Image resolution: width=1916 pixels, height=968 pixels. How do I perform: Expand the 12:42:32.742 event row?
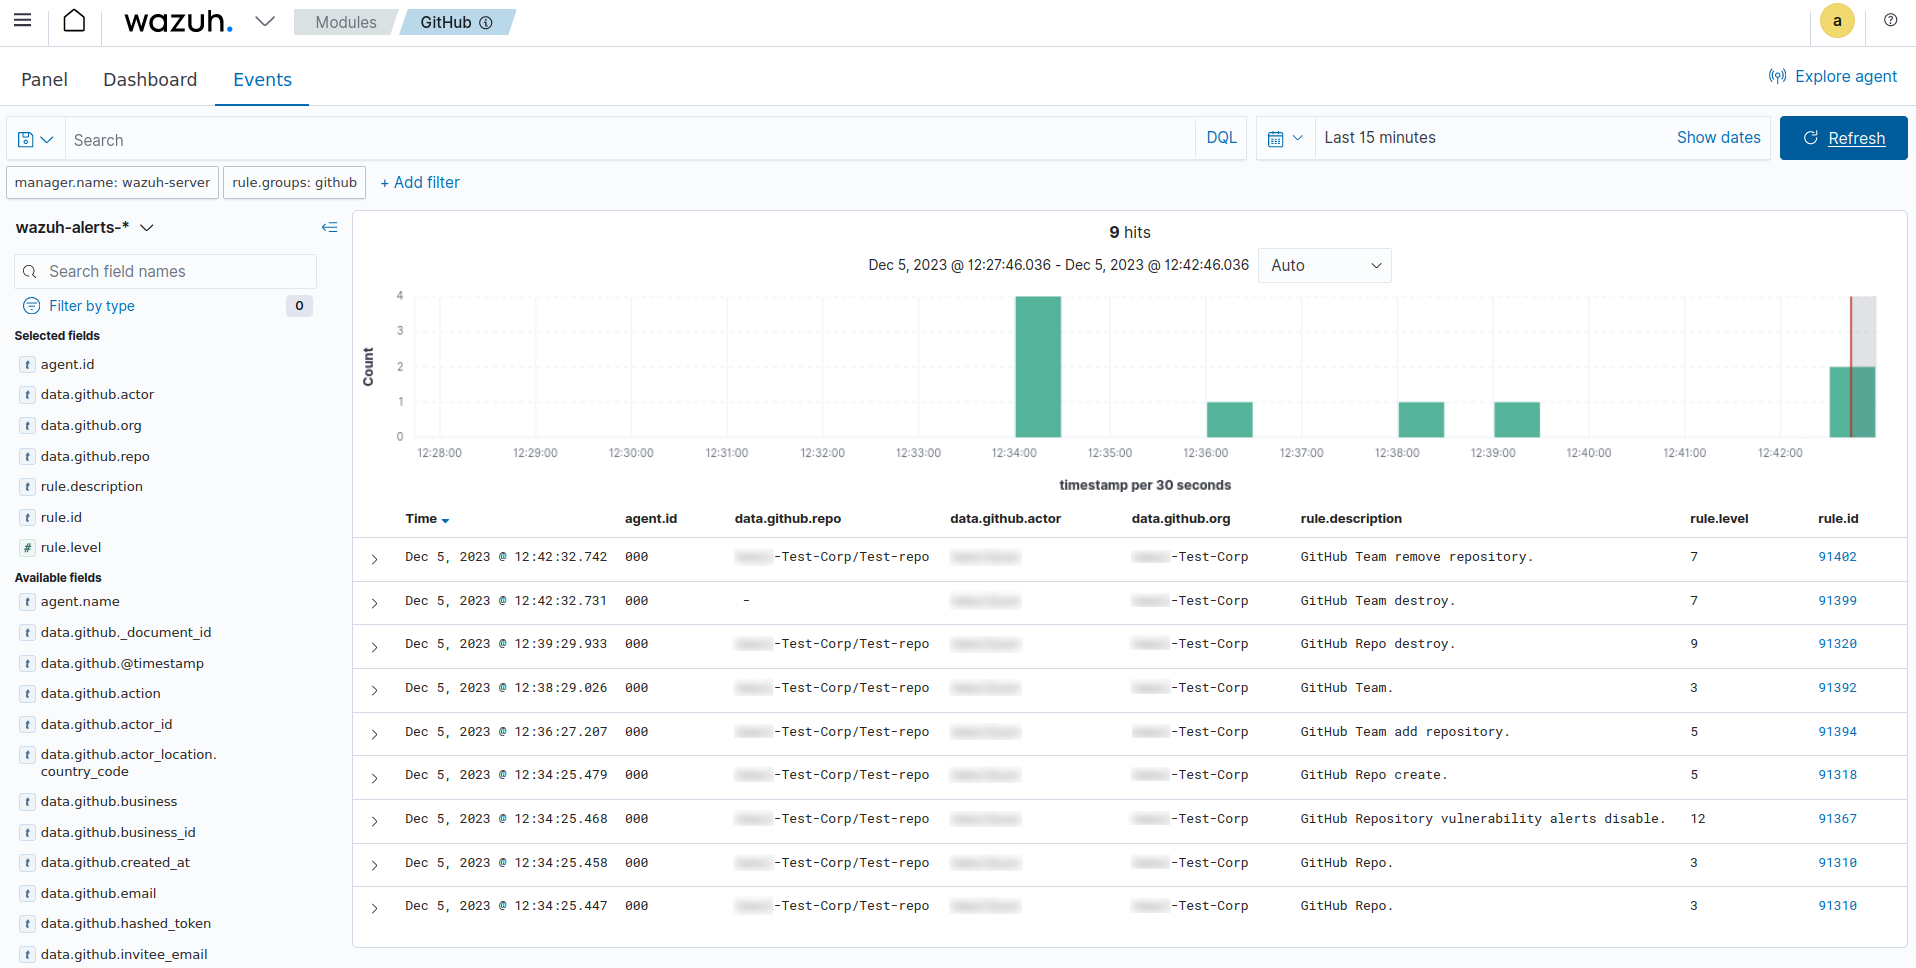click(x=375, y=559)
